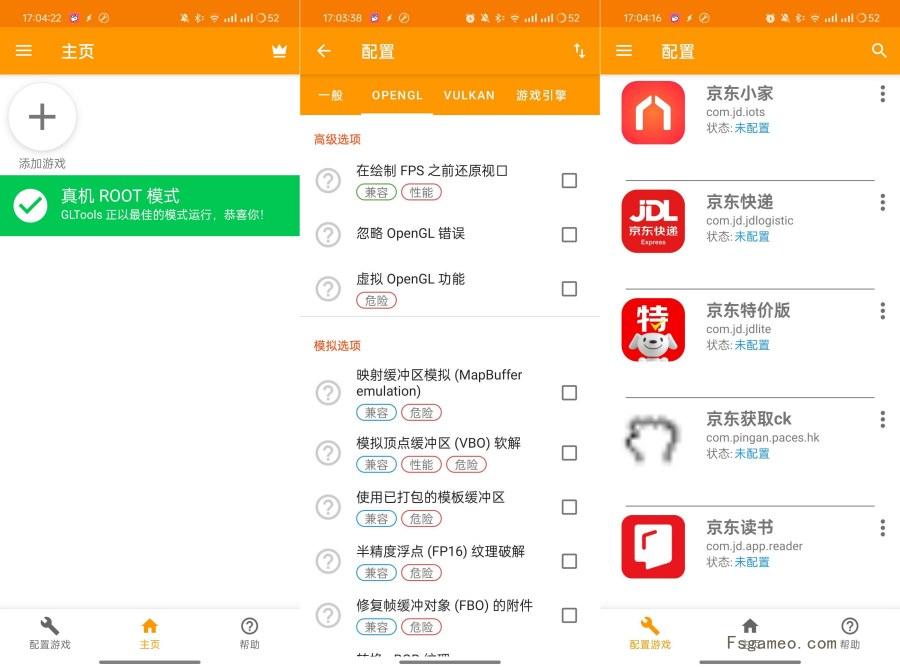Tap 兼容 tag under 在绘制 FPS 之前还原视口

tap(377, 192)
